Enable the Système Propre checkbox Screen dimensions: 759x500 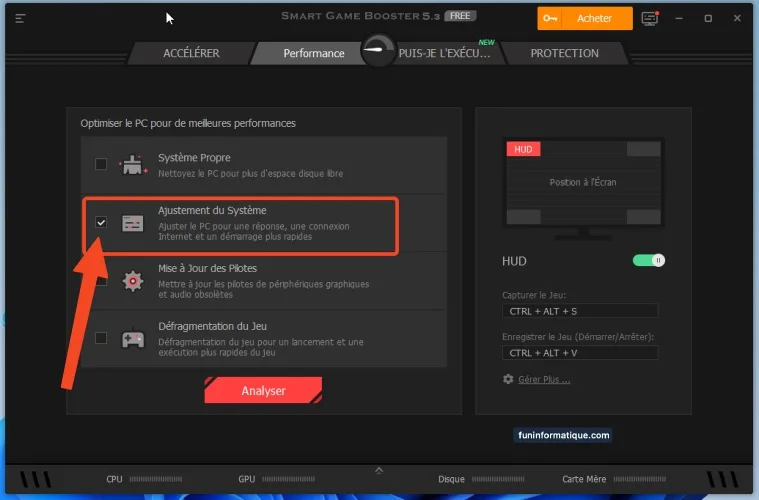coord(101,164)
